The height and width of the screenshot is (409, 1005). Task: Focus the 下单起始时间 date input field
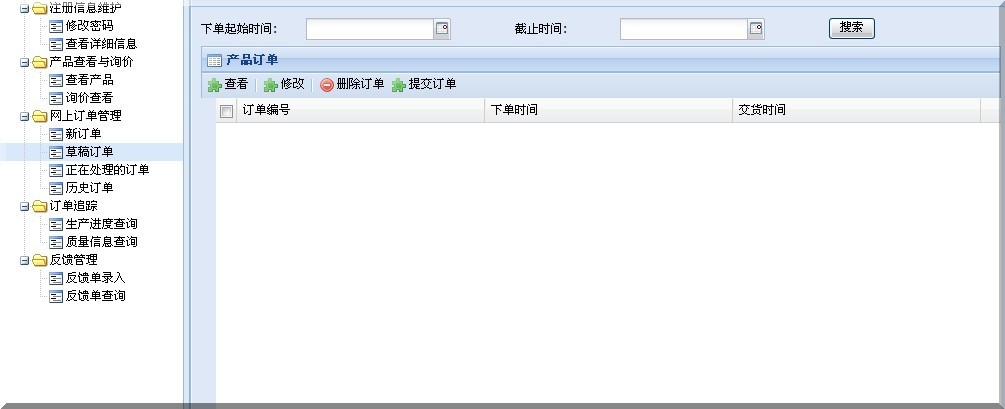tap(370, 29)
